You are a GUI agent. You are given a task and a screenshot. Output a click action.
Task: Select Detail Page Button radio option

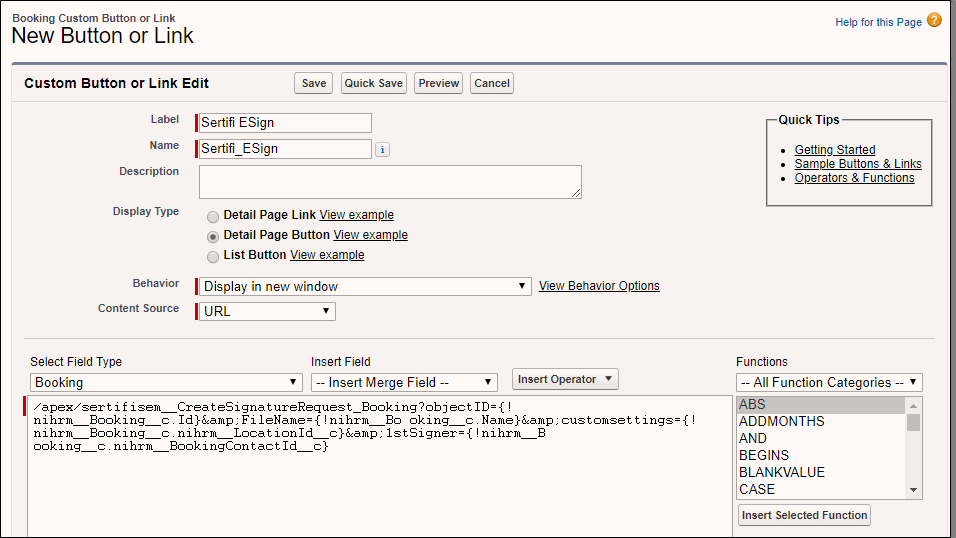213,237
